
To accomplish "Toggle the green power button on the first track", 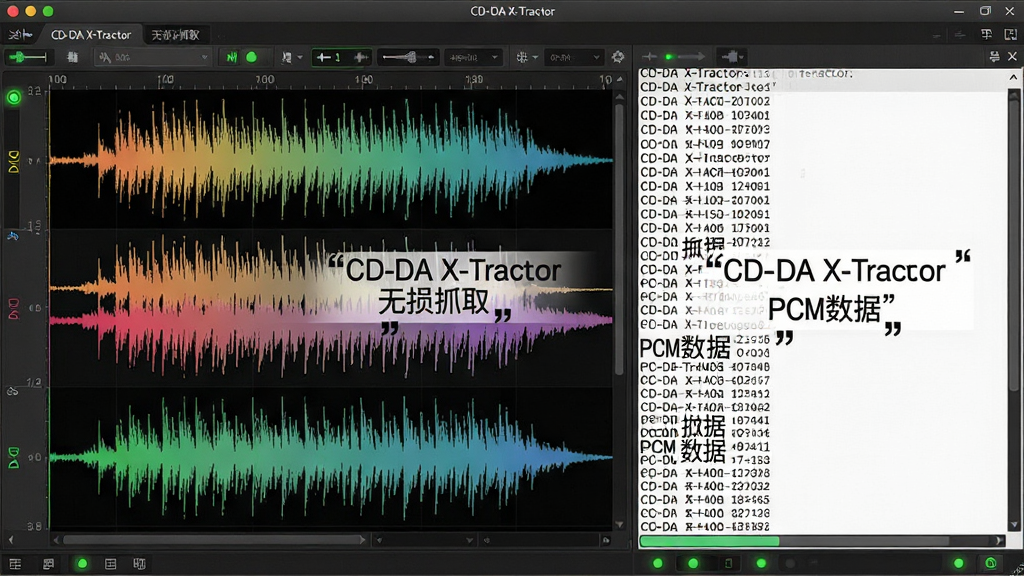I will pyautogui.click(x=14, y=98).
